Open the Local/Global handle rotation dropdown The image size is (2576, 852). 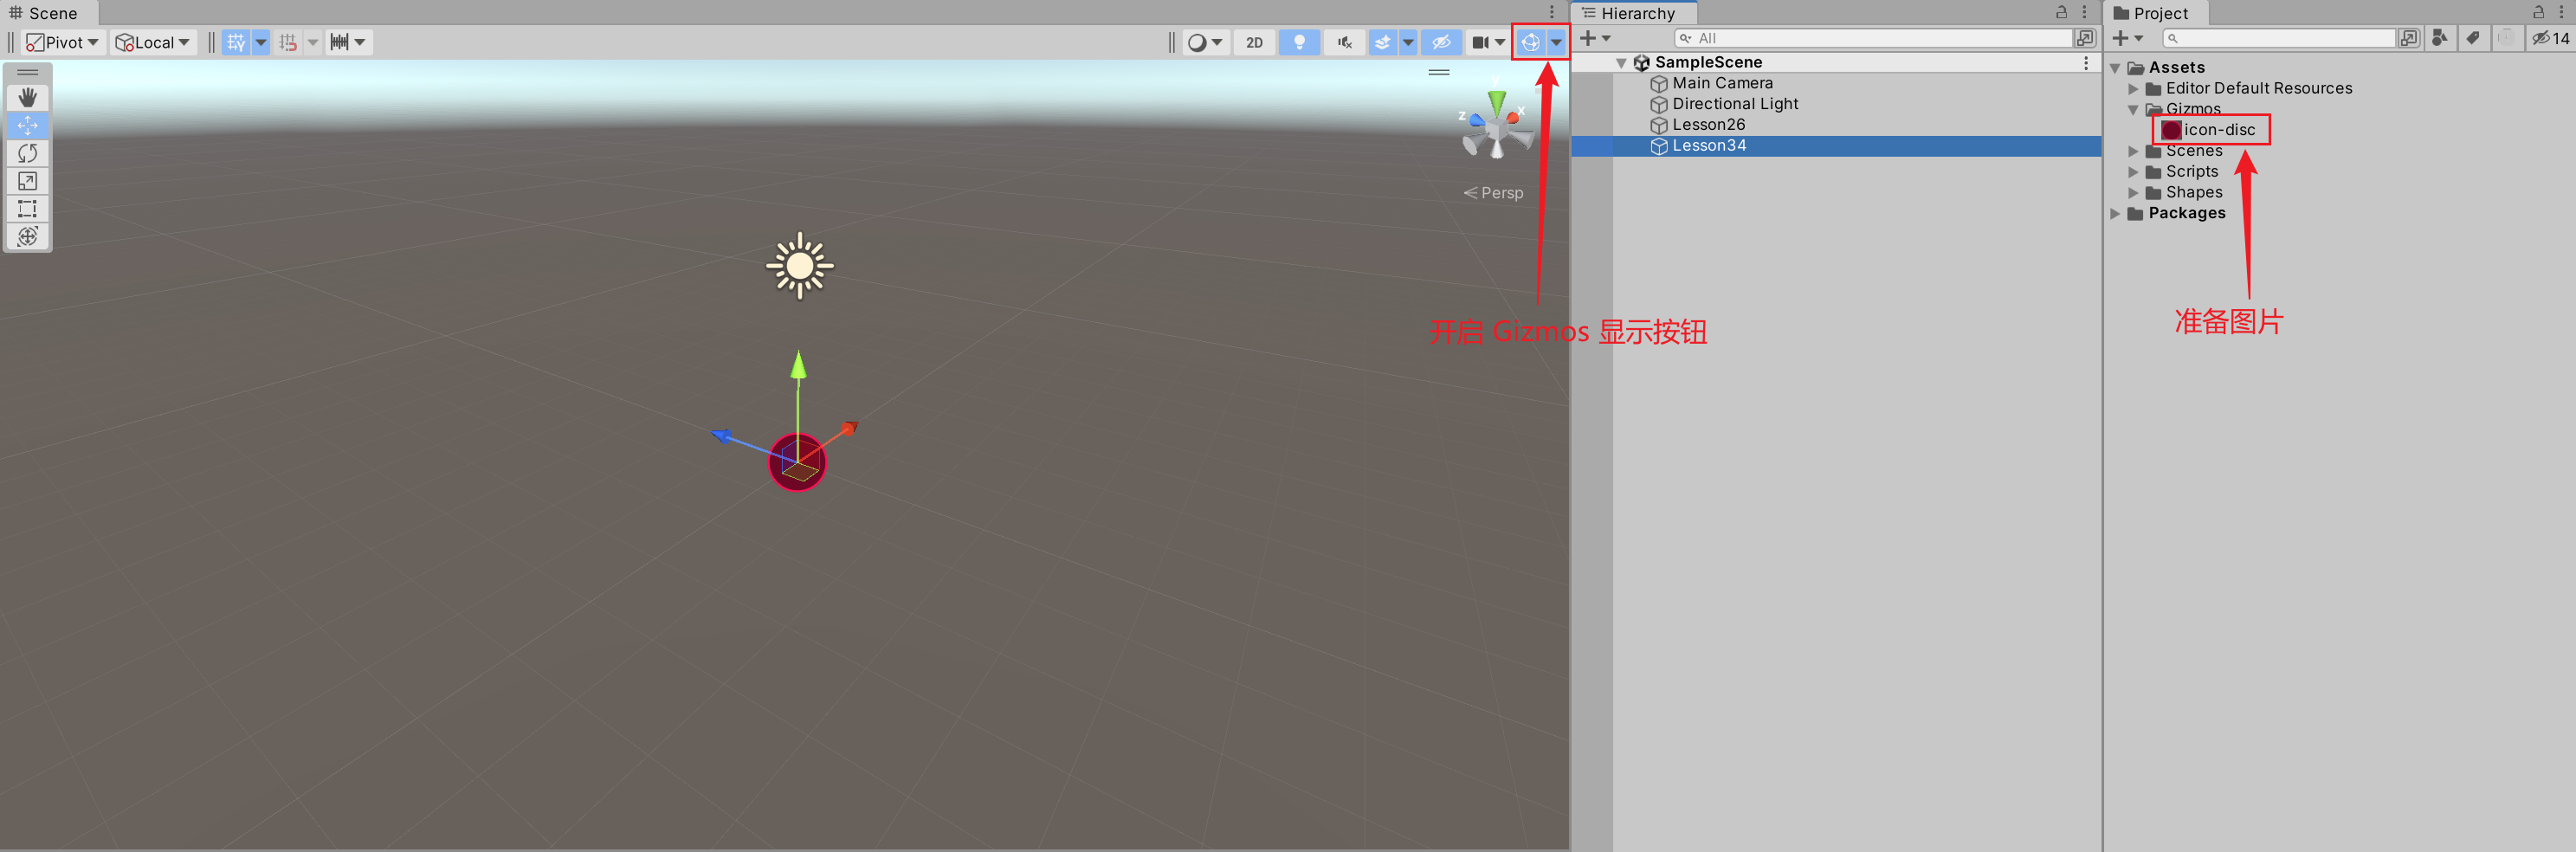152,42
